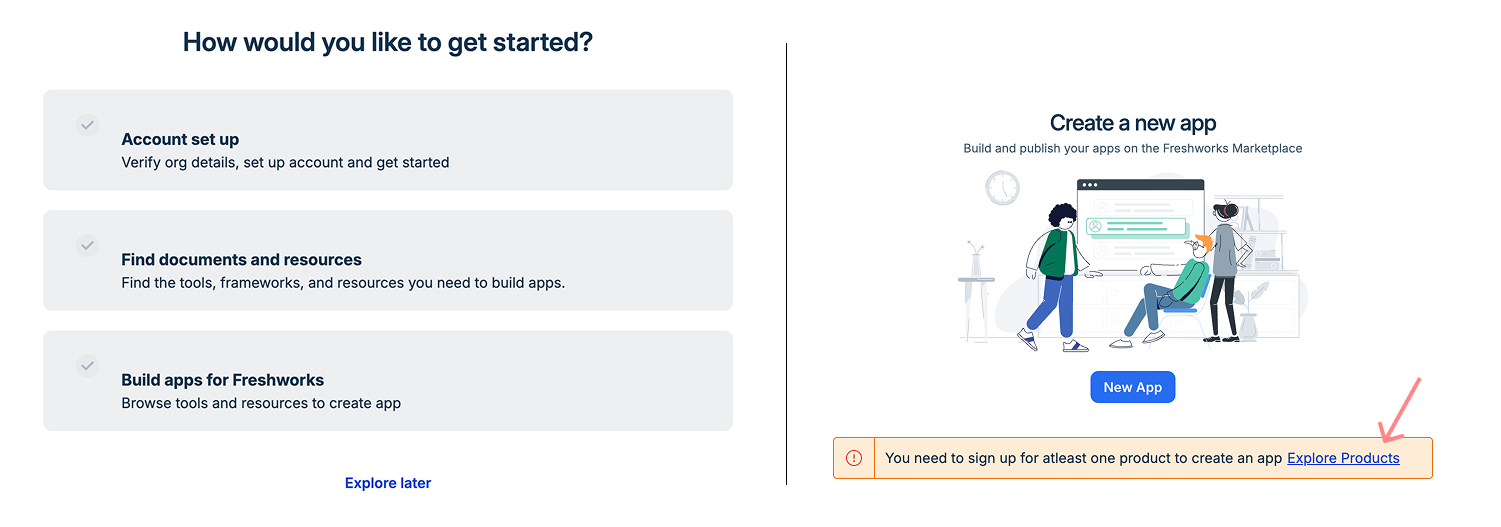Click the Explore later link

(x=388, y=483)
